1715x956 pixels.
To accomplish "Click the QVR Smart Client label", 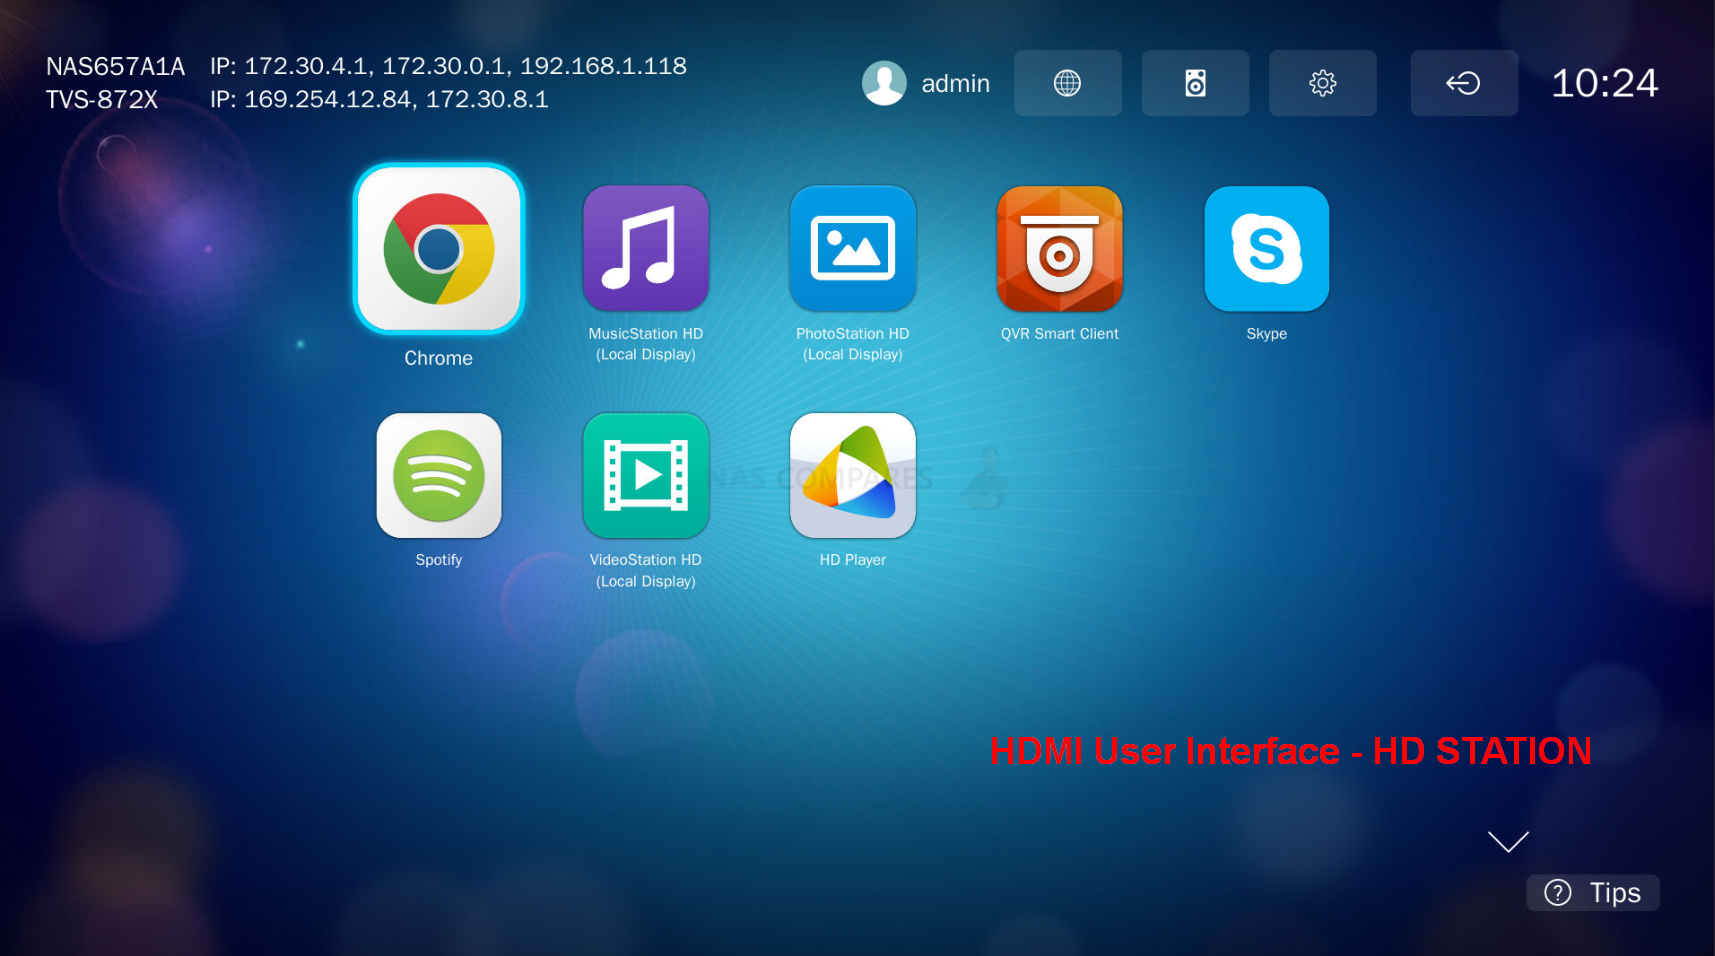I will pyautogui.click(x=1060, y=334).
